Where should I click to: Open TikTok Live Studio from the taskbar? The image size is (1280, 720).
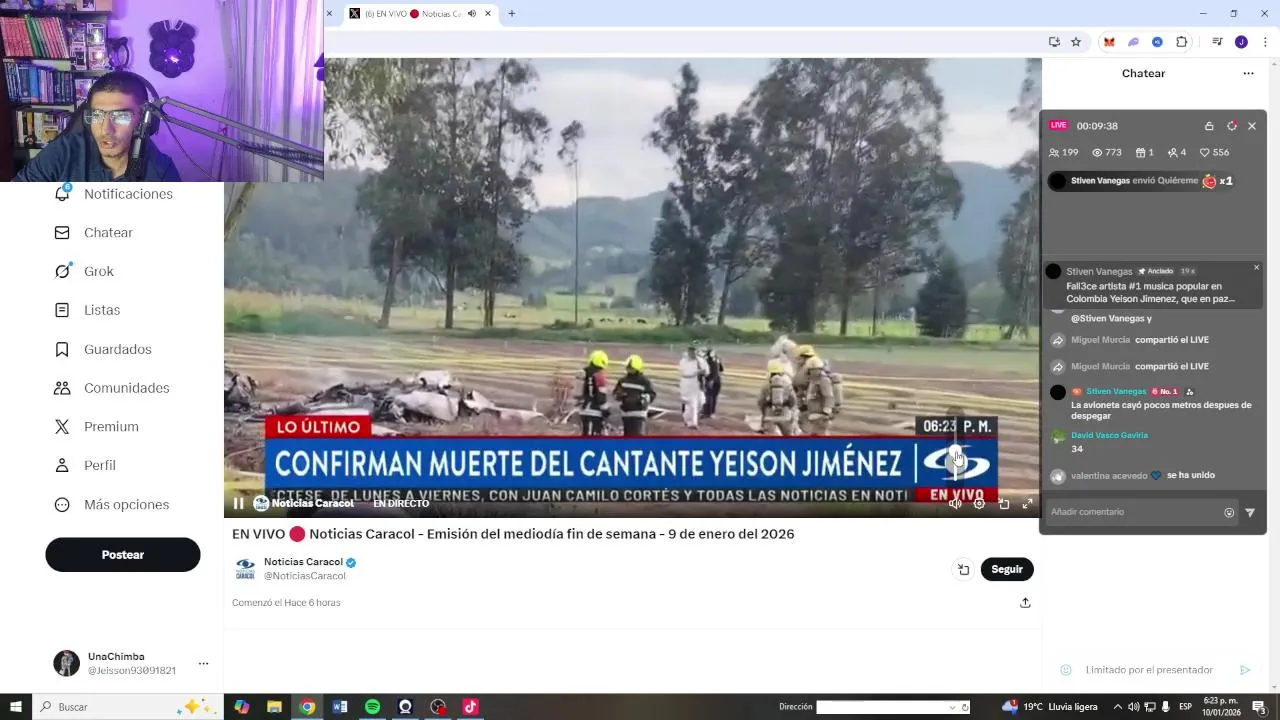click(470, 707)
